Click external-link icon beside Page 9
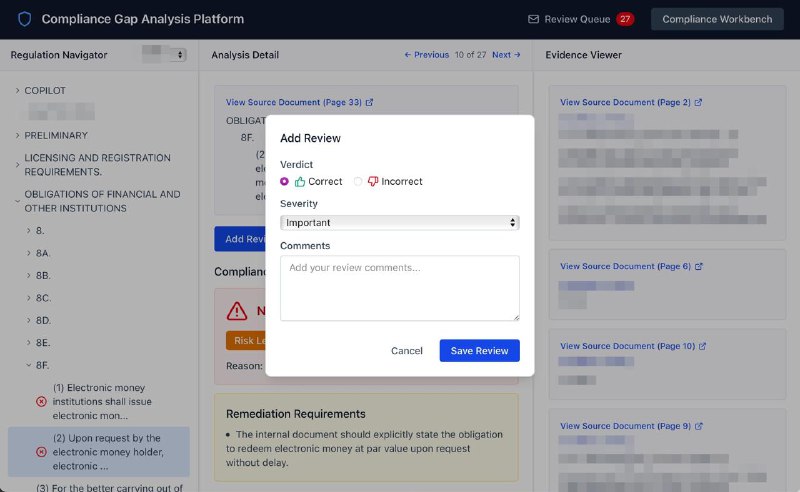Screen dimensions: 800x492 699,426
